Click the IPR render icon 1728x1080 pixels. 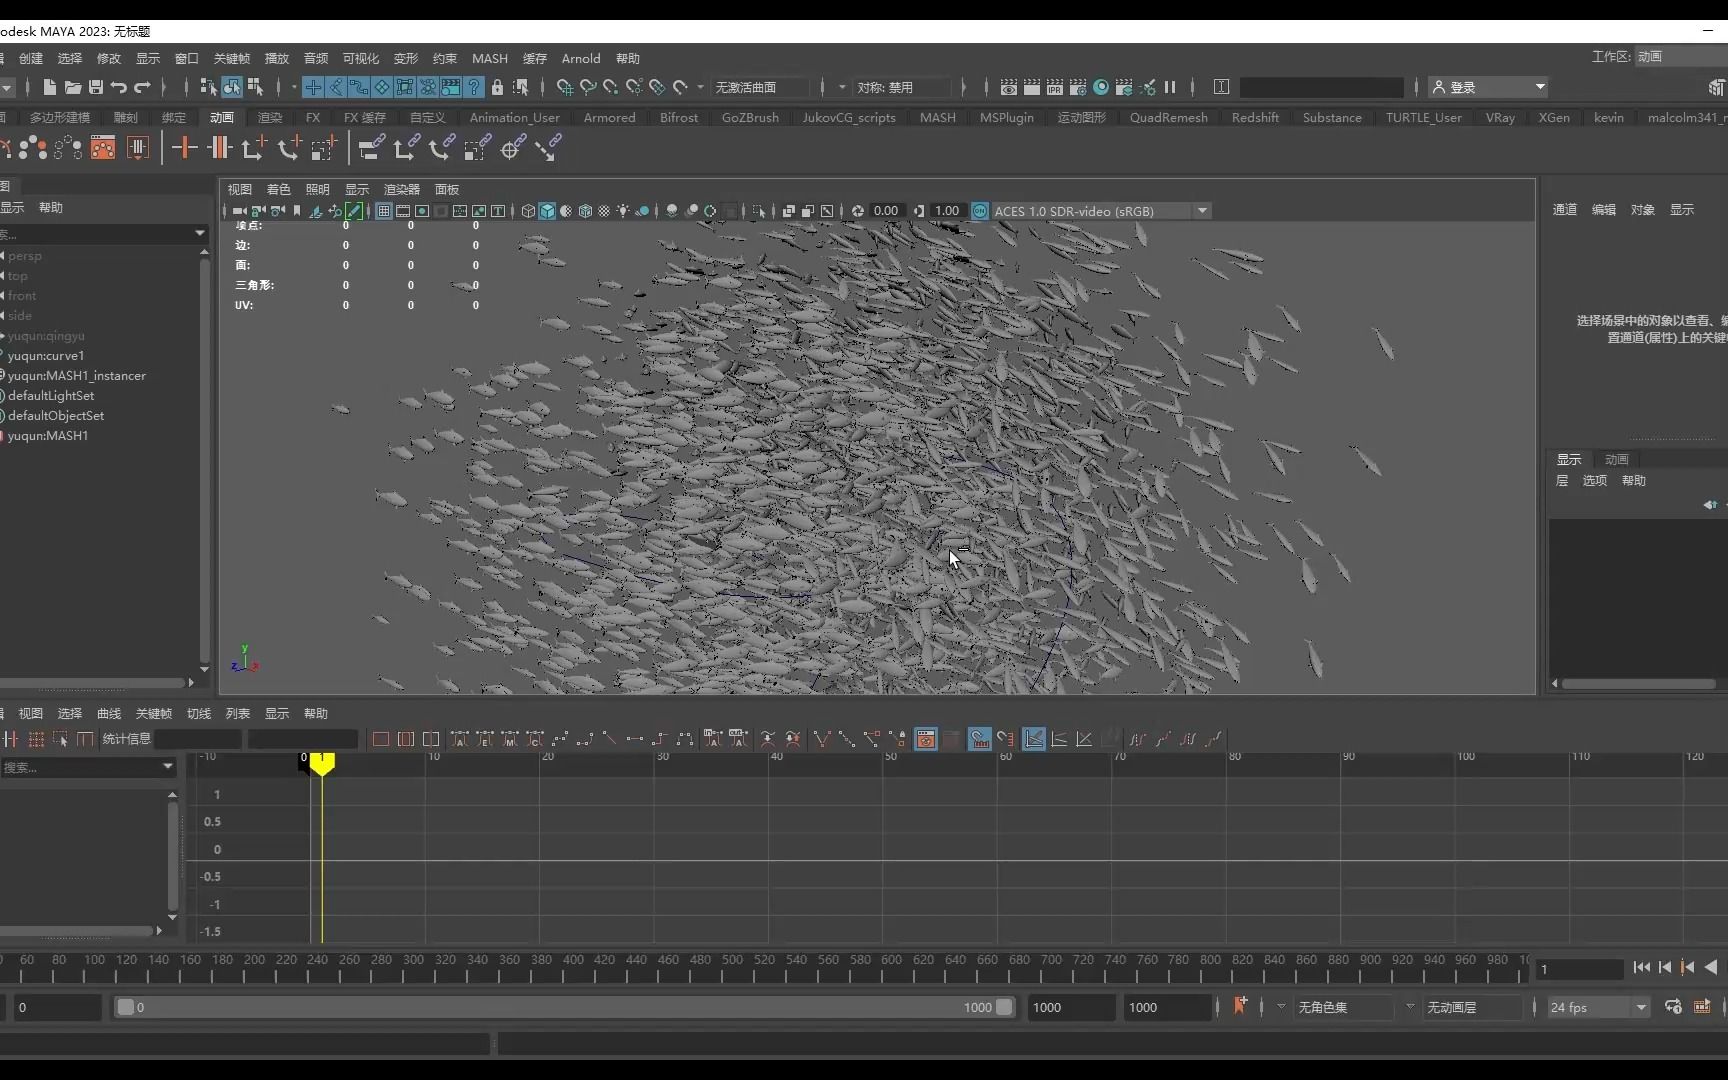pos(1055,87)
